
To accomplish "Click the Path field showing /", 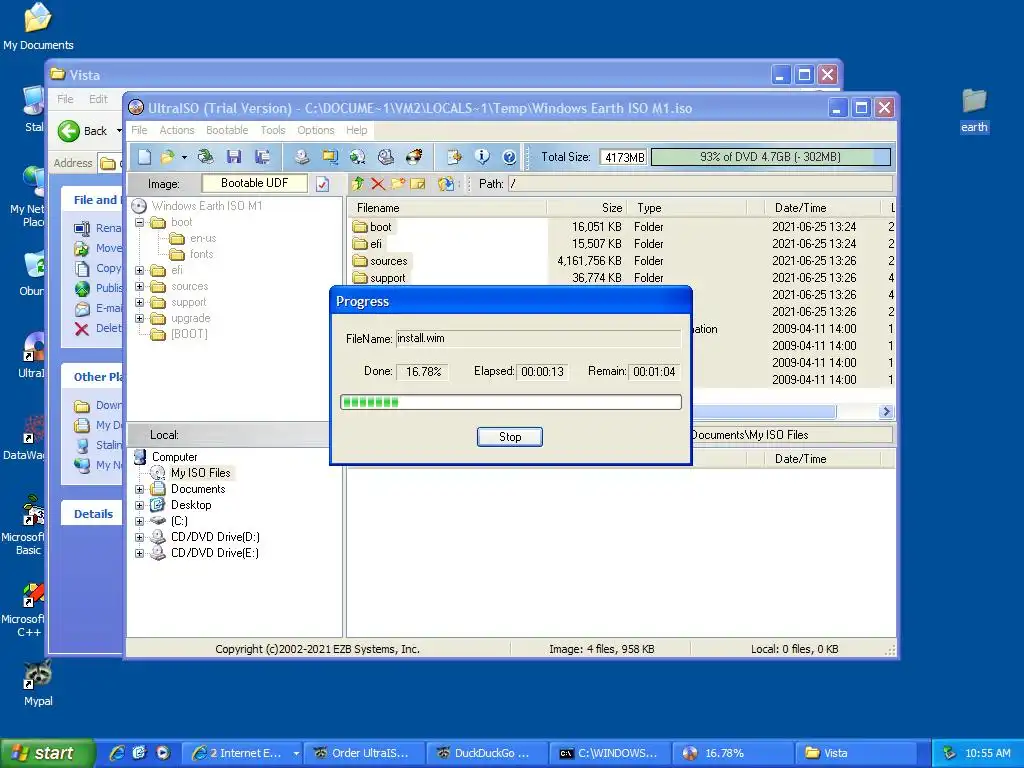I will tap(700, 184).
